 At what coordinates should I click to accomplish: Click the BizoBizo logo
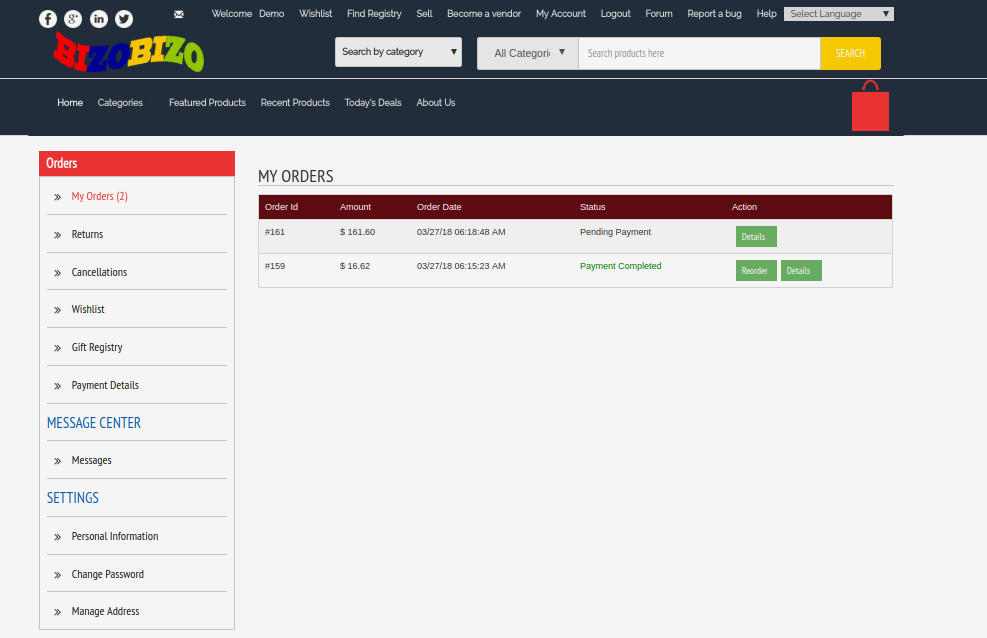129,52
